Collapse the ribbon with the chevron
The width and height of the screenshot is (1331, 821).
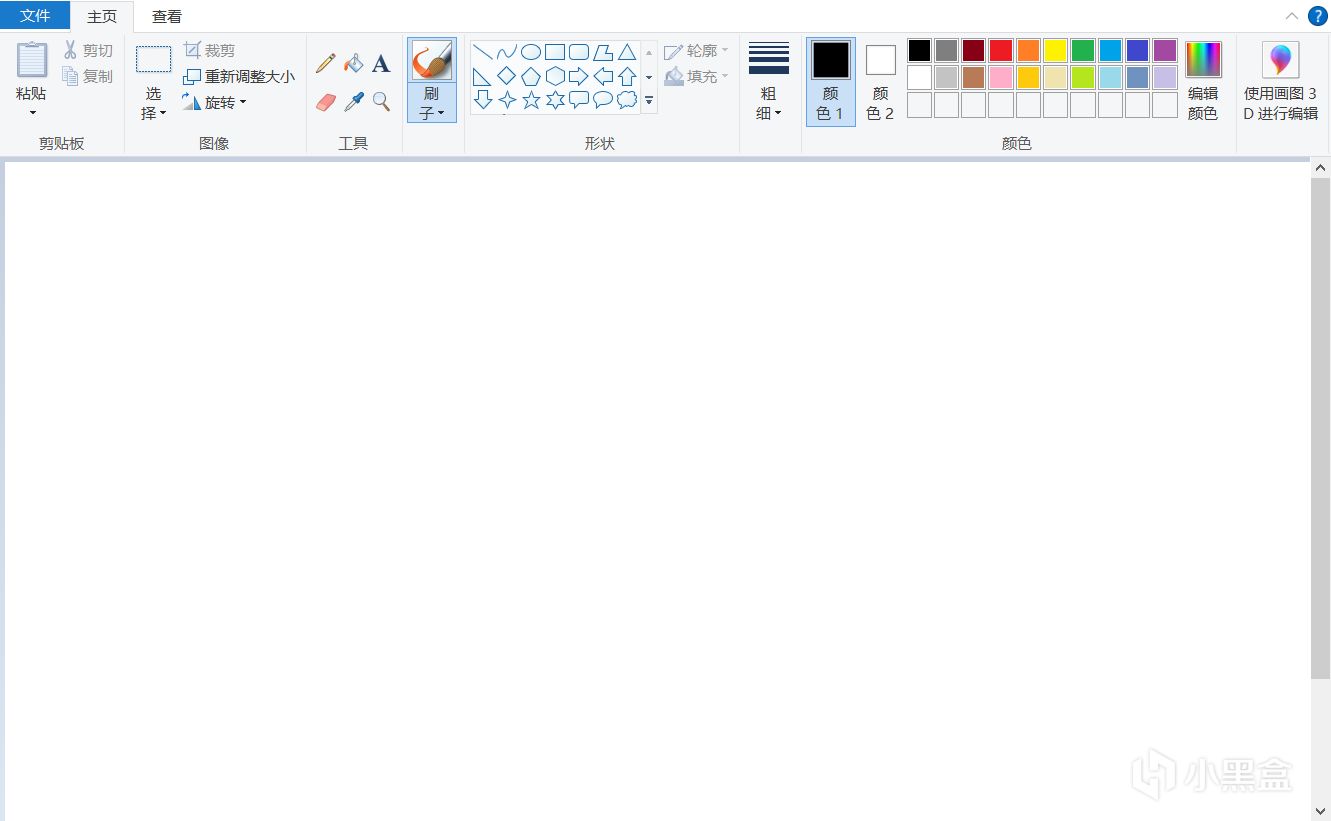tap(1292, 16)
